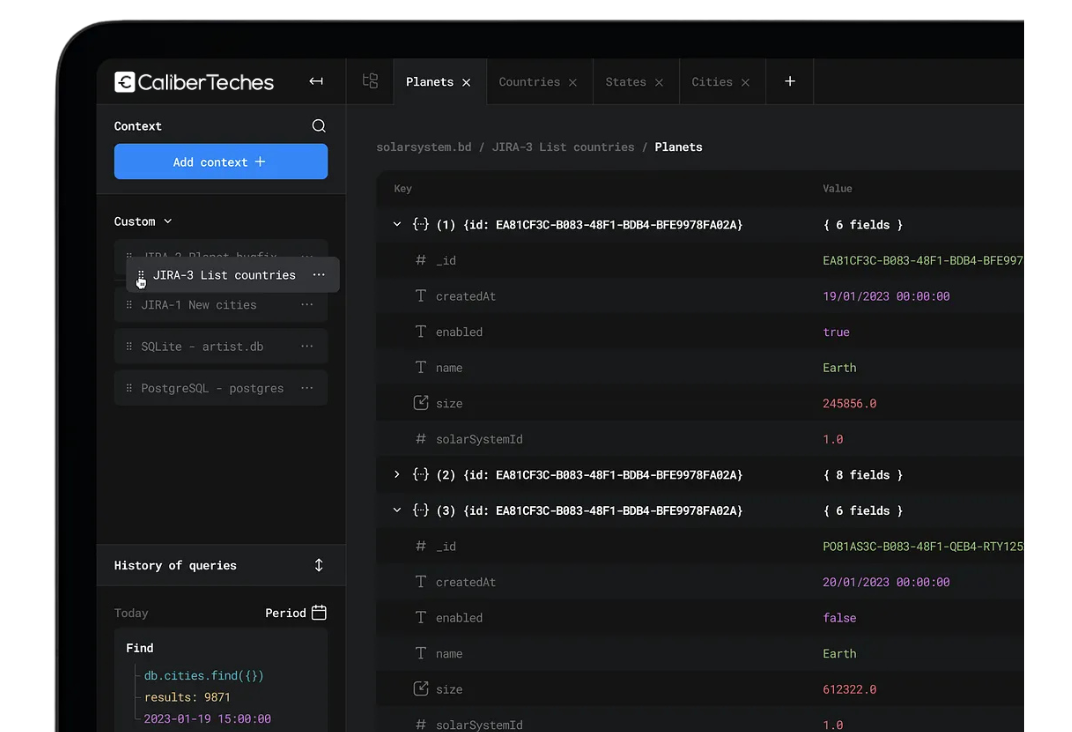
Task: Click the size field icon for 612322.0
Action: pos(421,689)
